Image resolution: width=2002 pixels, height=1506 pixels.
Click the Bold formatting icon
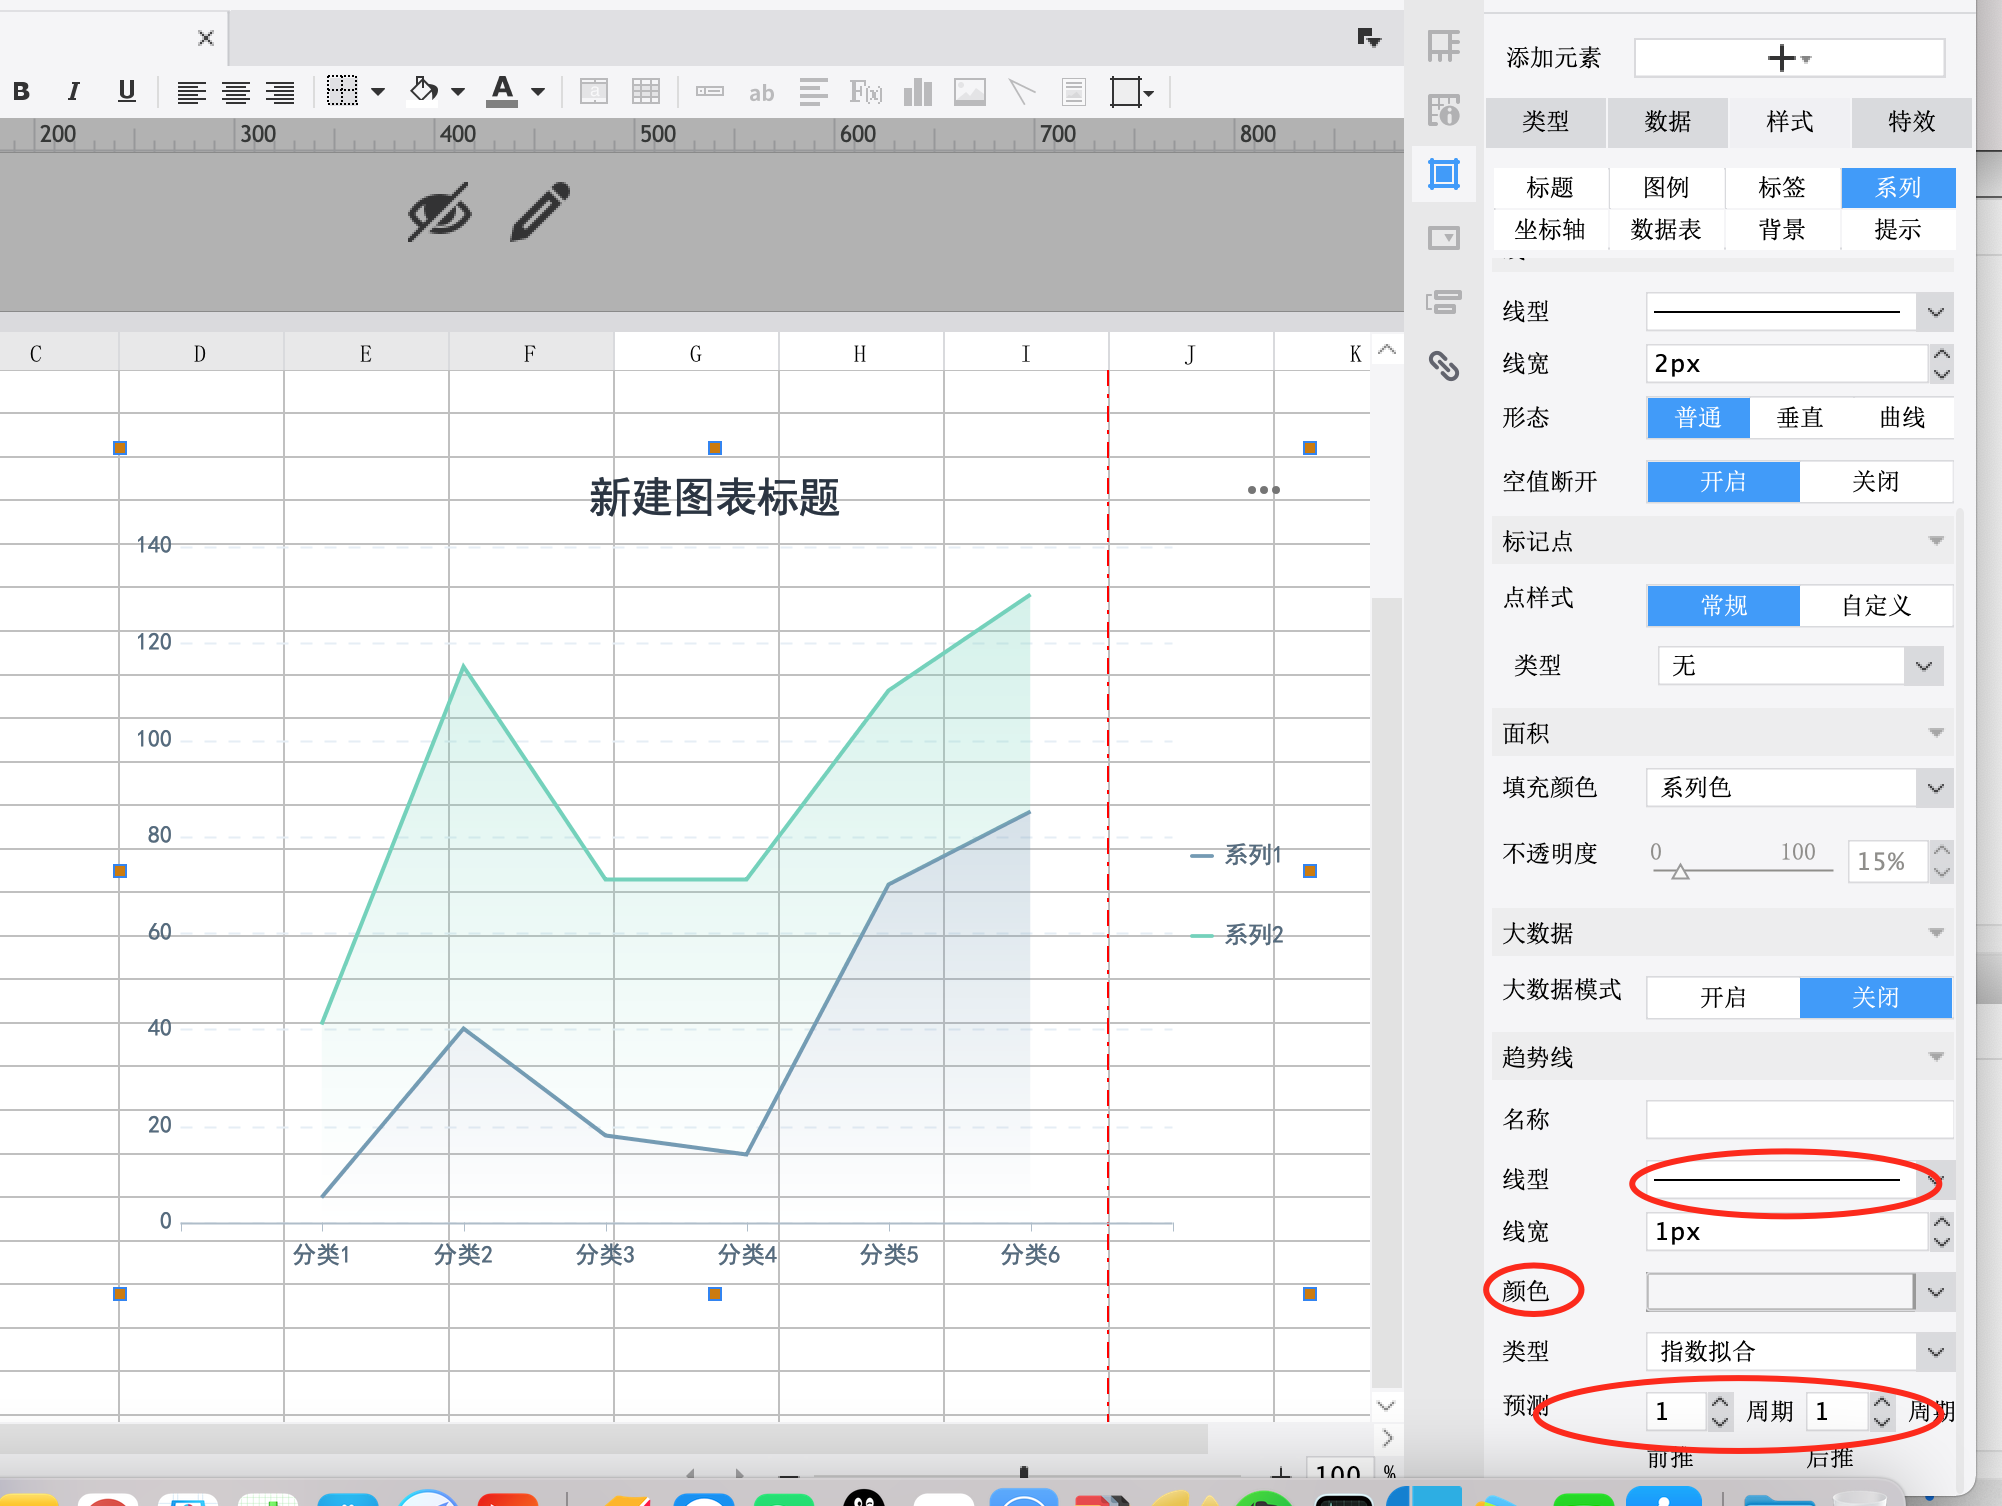[x=21, y=92]
